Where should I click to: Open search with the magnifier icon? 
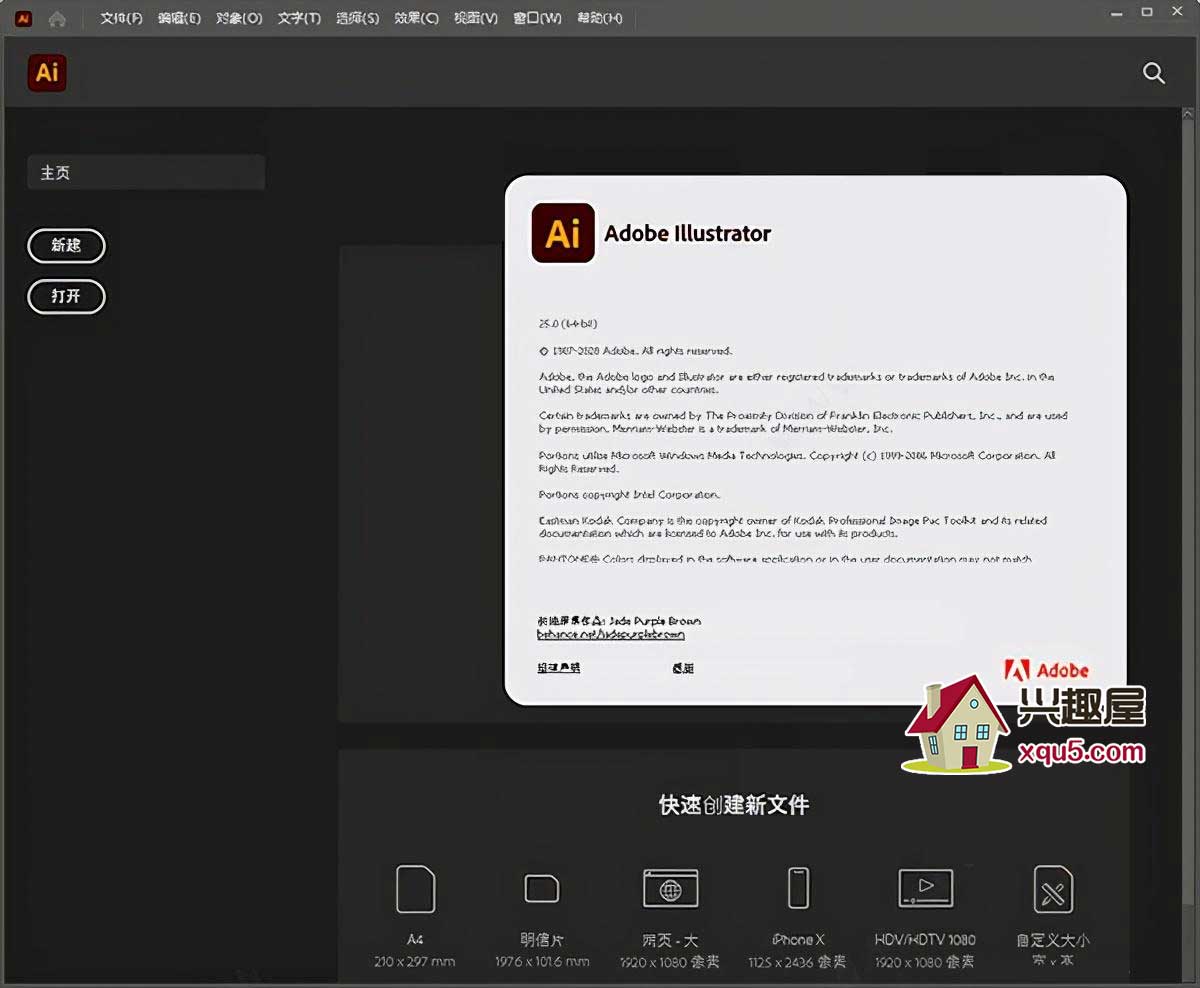(x=1154, y=73)
